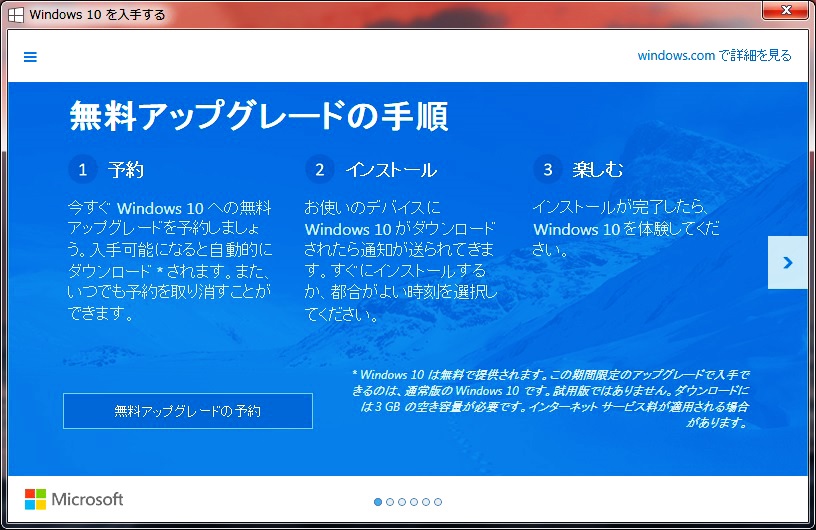Open the hamburger menu icon

[30, 57]
